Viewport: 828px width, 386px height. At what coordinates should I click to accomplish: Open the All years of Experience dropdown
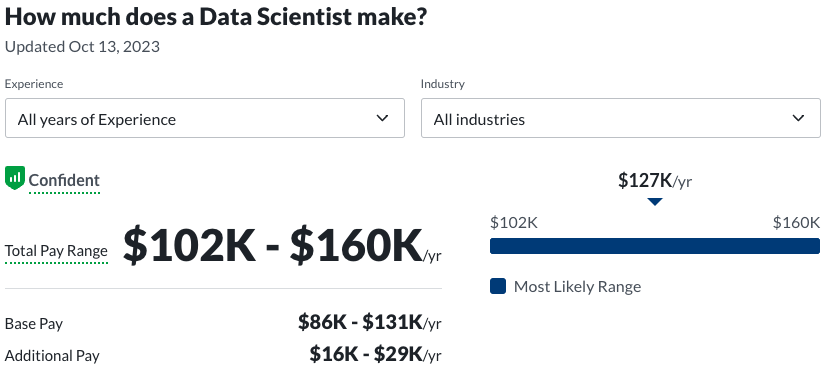[x=205, y=118]
